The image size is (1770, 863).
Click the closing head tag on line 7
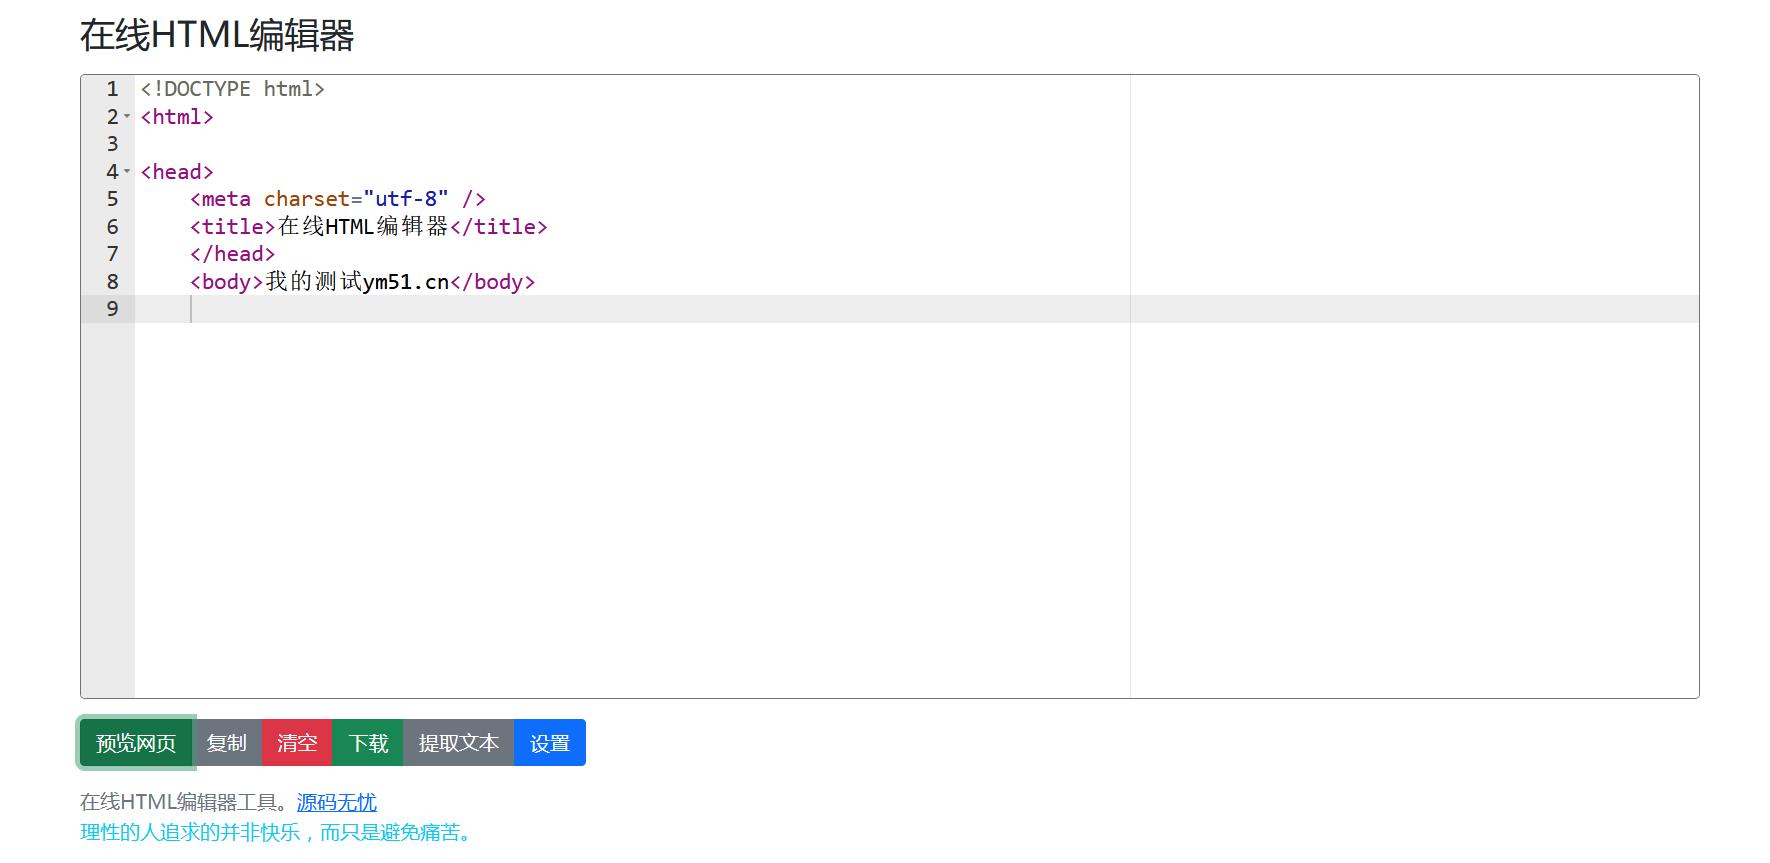[232, 254]
